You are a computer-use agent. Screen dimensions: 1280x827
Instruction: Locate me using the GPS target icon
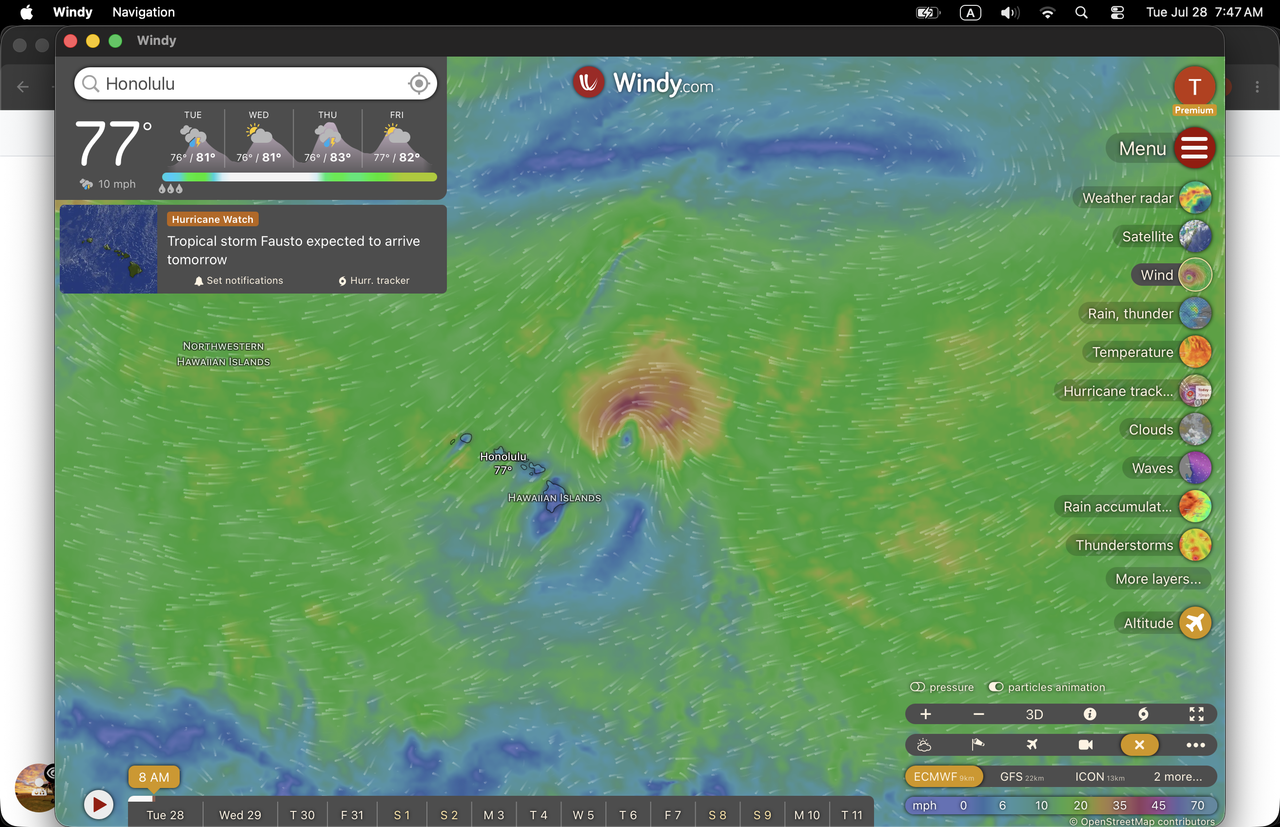[419, 84]
